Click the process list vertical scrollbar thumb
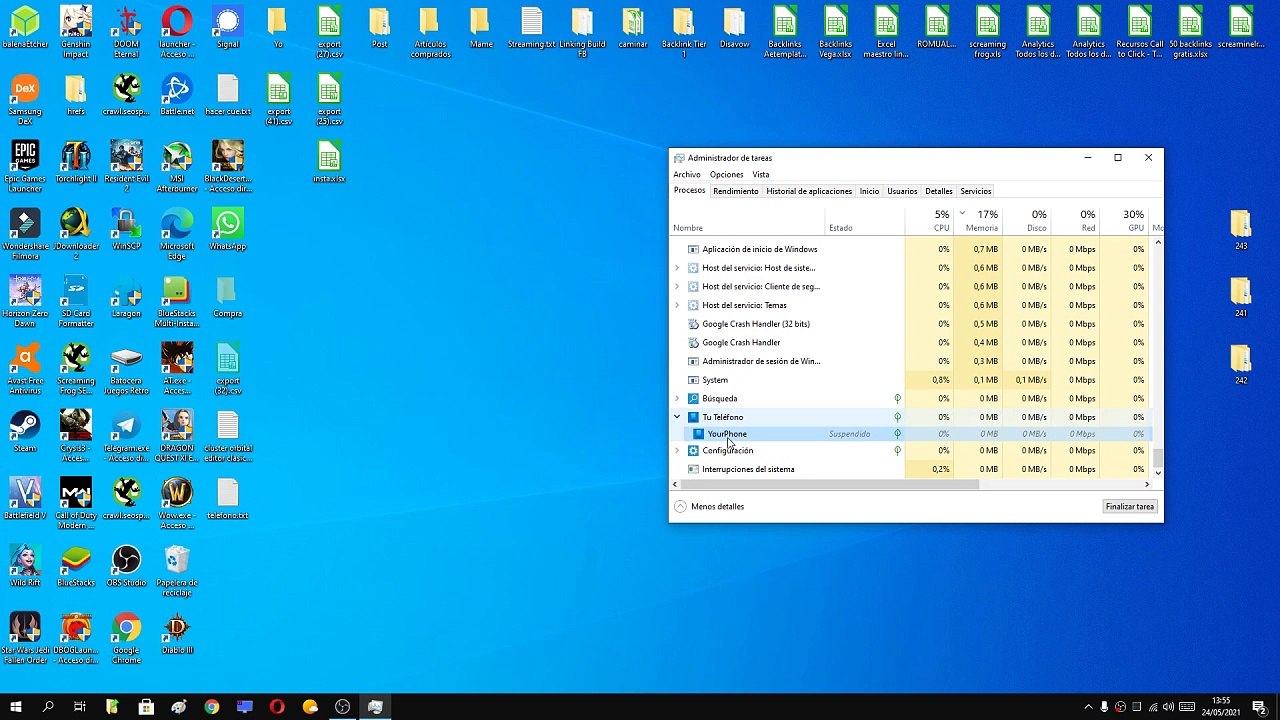This screenshot has height=720, width=1280. (1158, 458)
